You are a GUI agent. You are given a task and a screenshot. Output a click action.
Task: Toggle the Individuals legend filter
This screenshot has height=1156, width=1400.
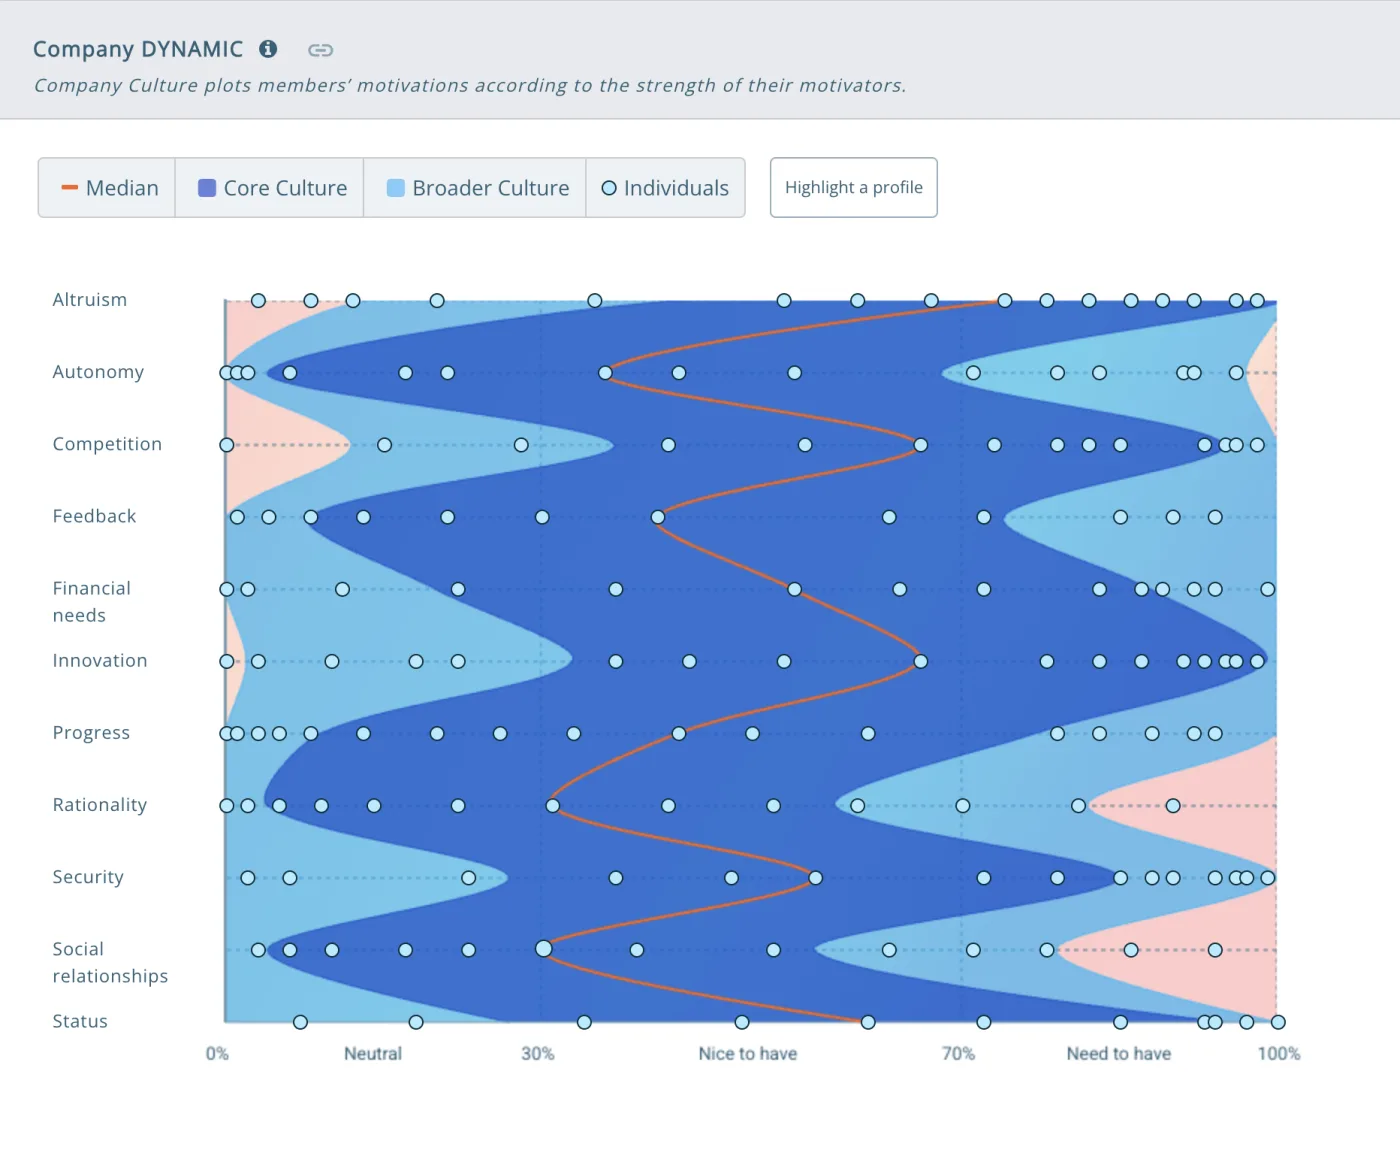[x=665, y=187]
